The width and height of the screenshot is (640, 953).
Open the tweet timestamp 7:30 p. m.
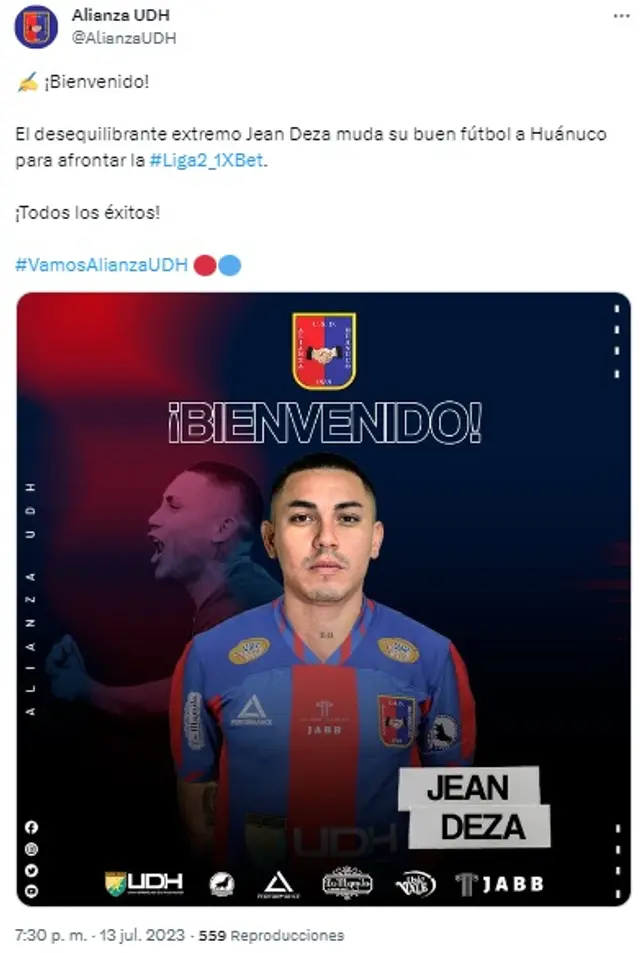point(52,935)
